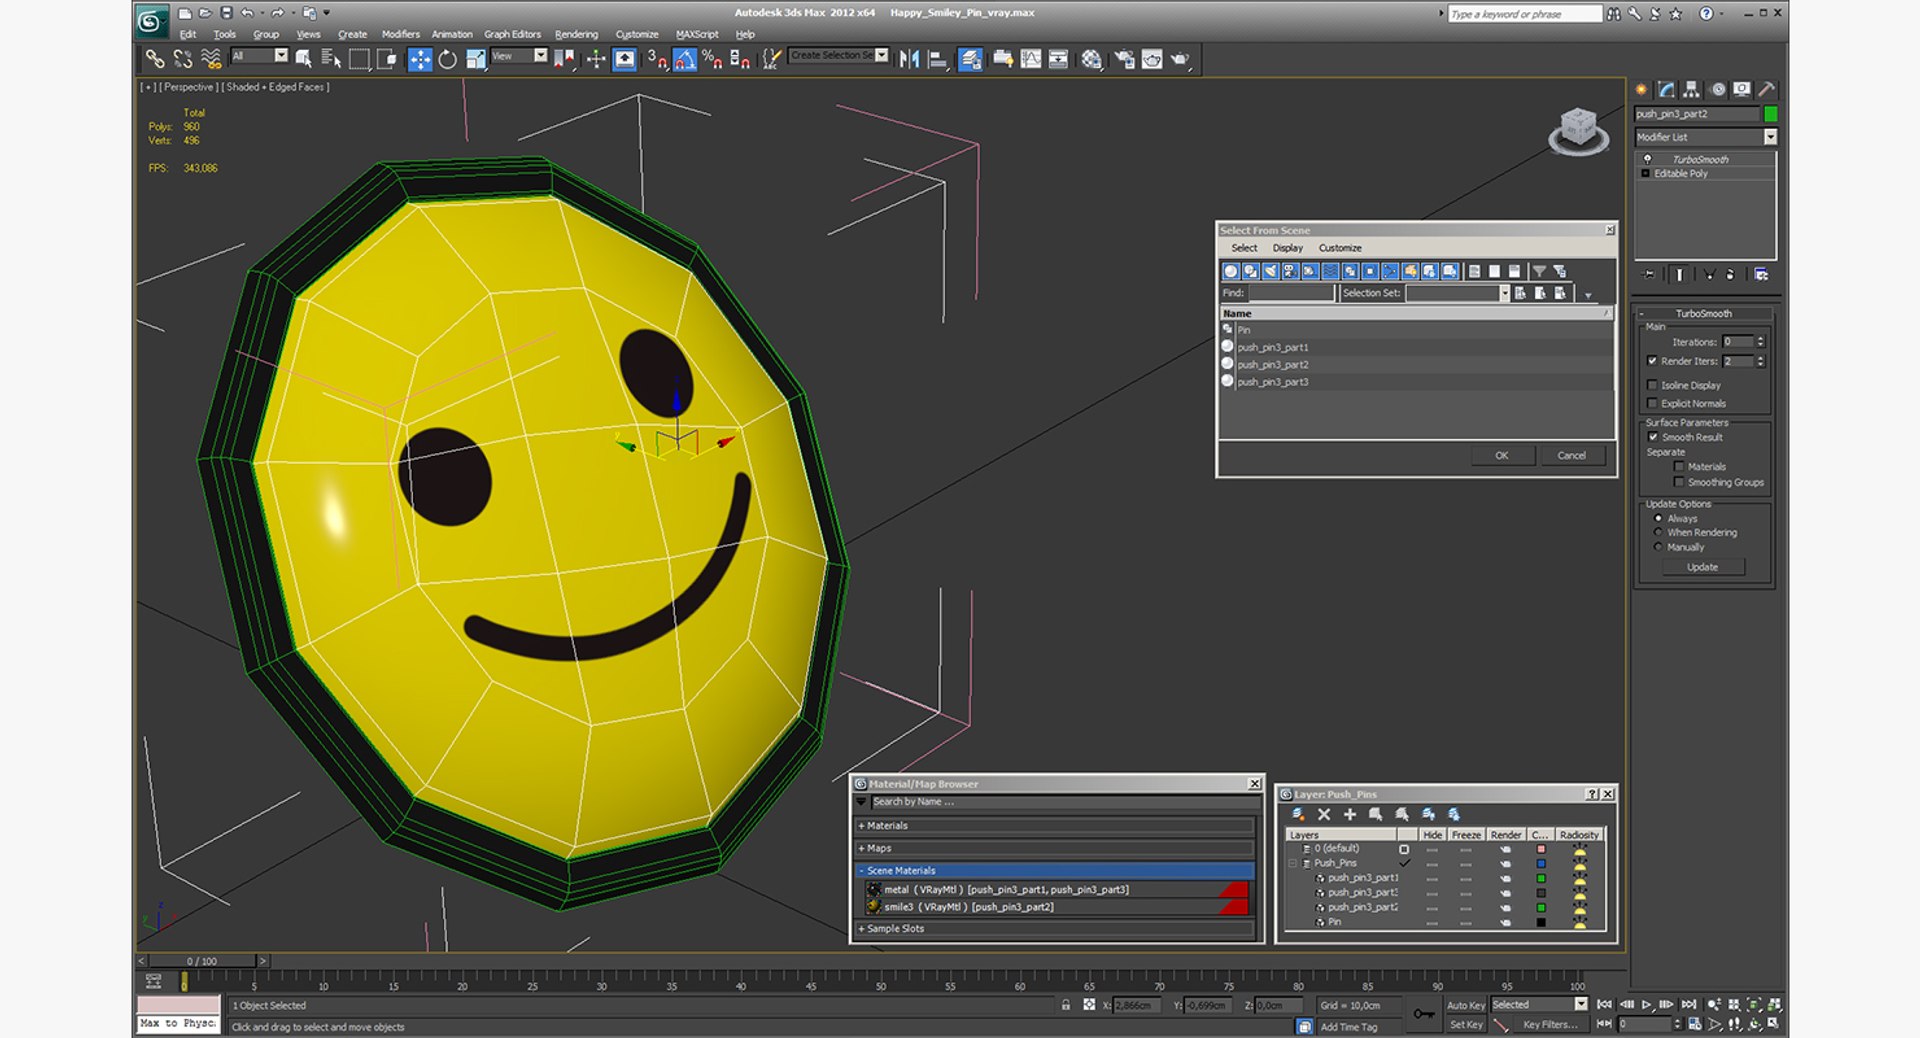Screen dimensions: 1920x1038
Task: Click OK in Select From Scene dialog
Action: 1501,455
